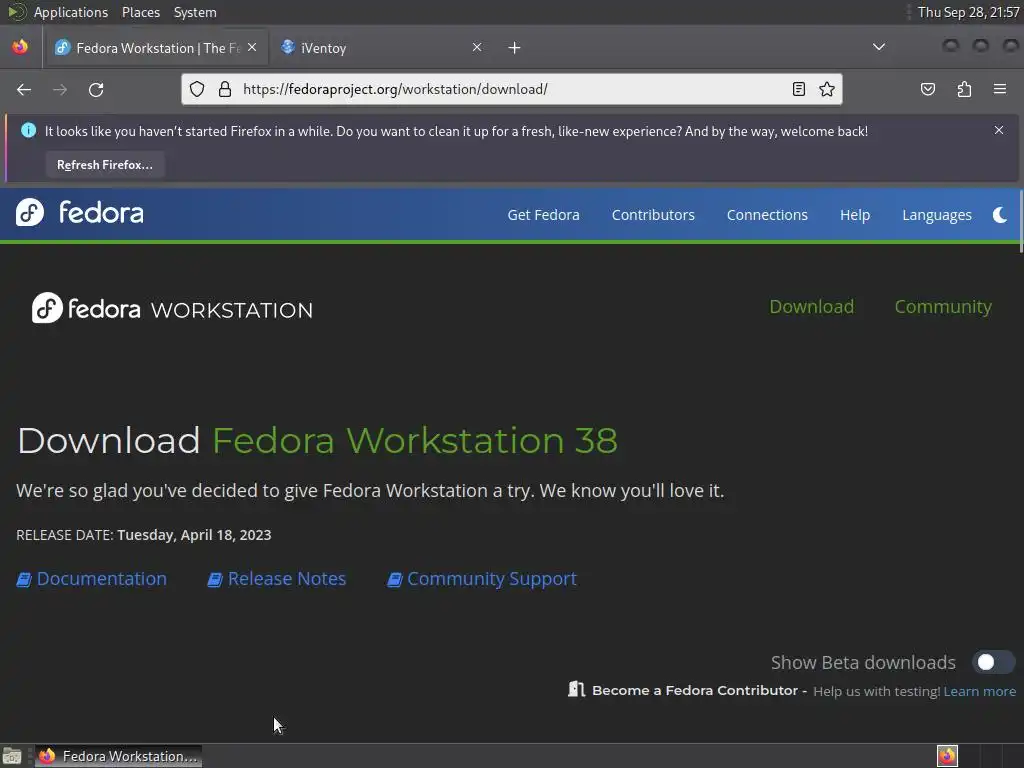
Task: Switch to the Fedora Workstation tab
Action: point(156,48)
